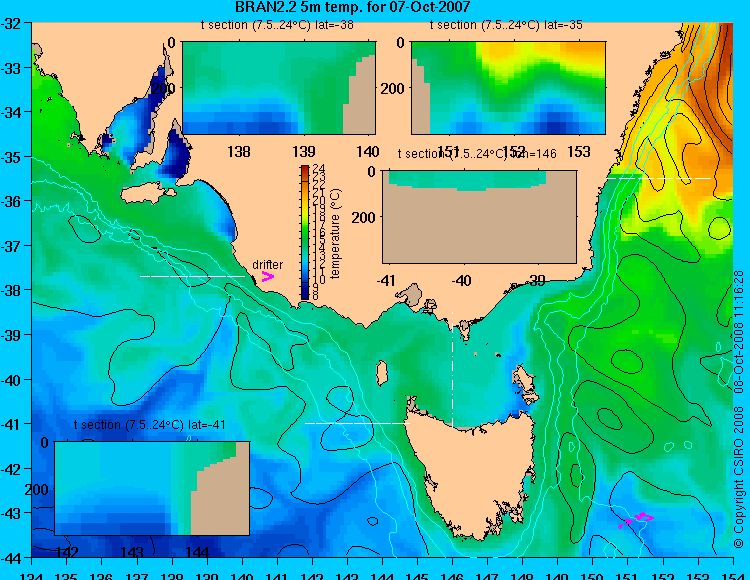Viewport: 750px width, 580px height.
Task: Click the 200 depth label of lat=-35 inset
Action: (393, 88)
